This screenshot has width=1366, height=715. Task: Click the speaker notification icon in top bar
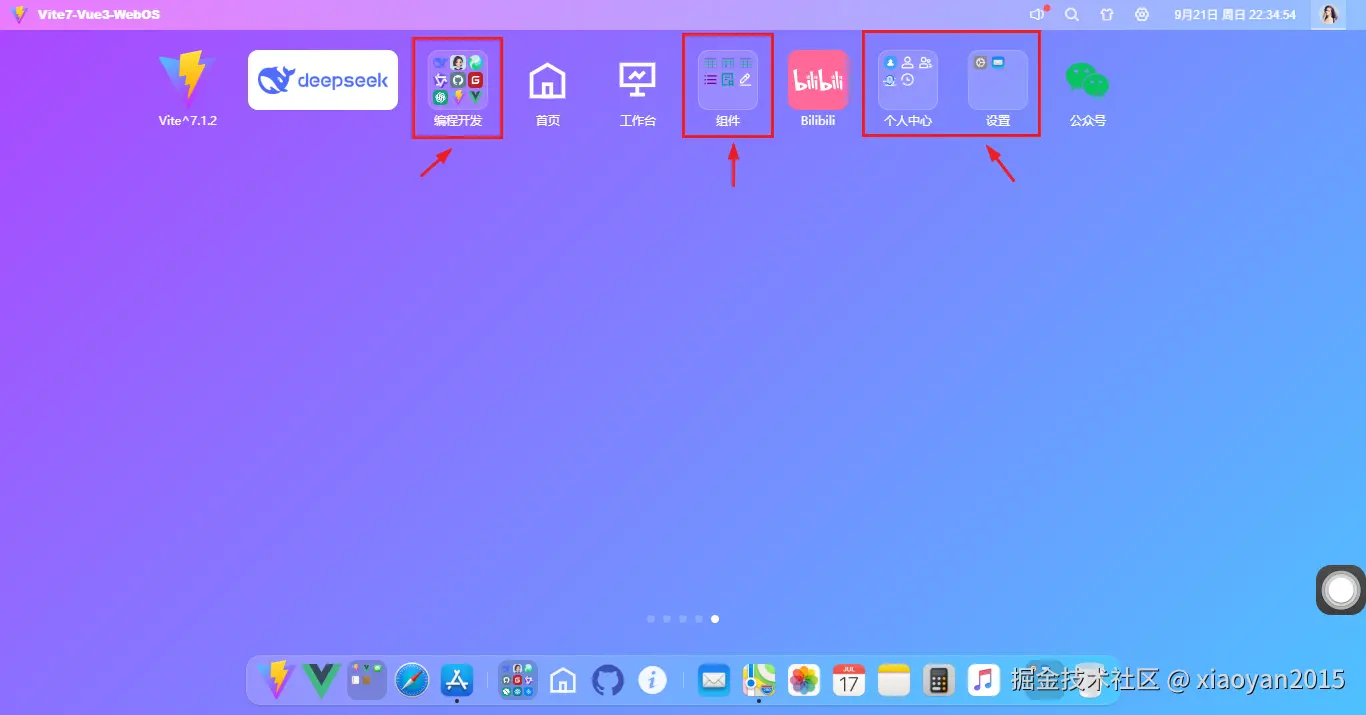pyautogui.click(x=1037, y=14)
